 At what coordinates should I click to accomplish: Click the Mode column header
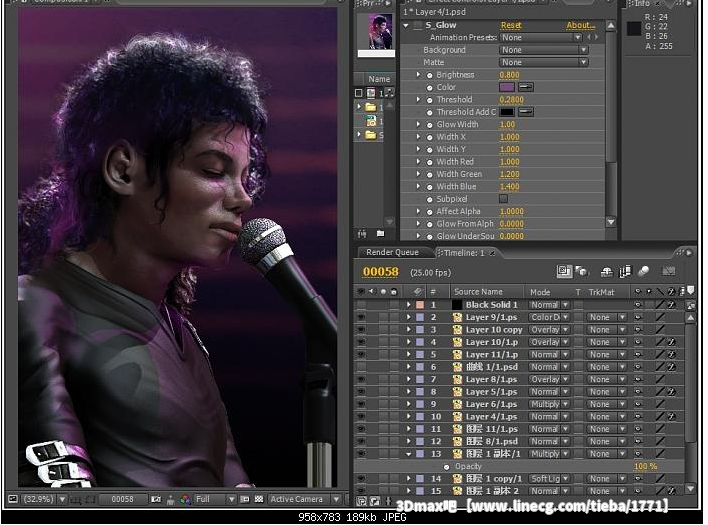540,292
